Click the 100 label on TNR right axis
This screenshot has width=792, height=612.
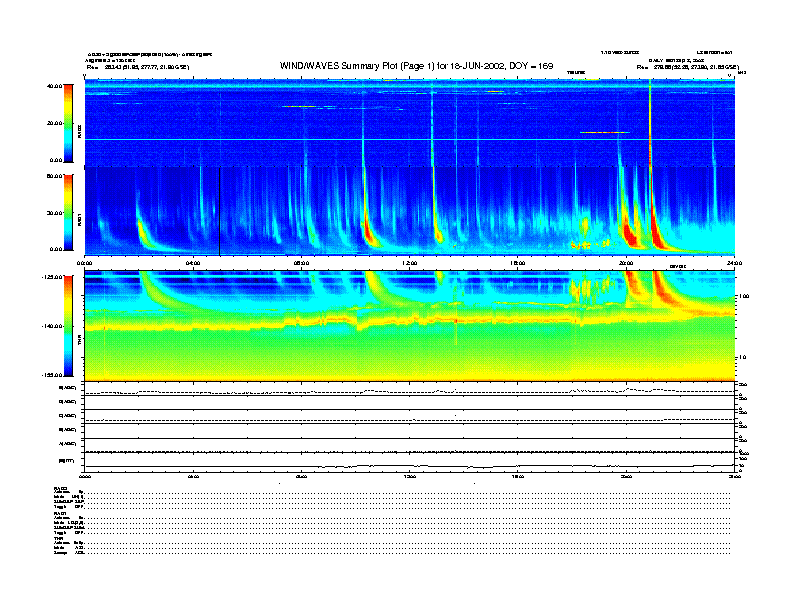[x=743, y=296]
